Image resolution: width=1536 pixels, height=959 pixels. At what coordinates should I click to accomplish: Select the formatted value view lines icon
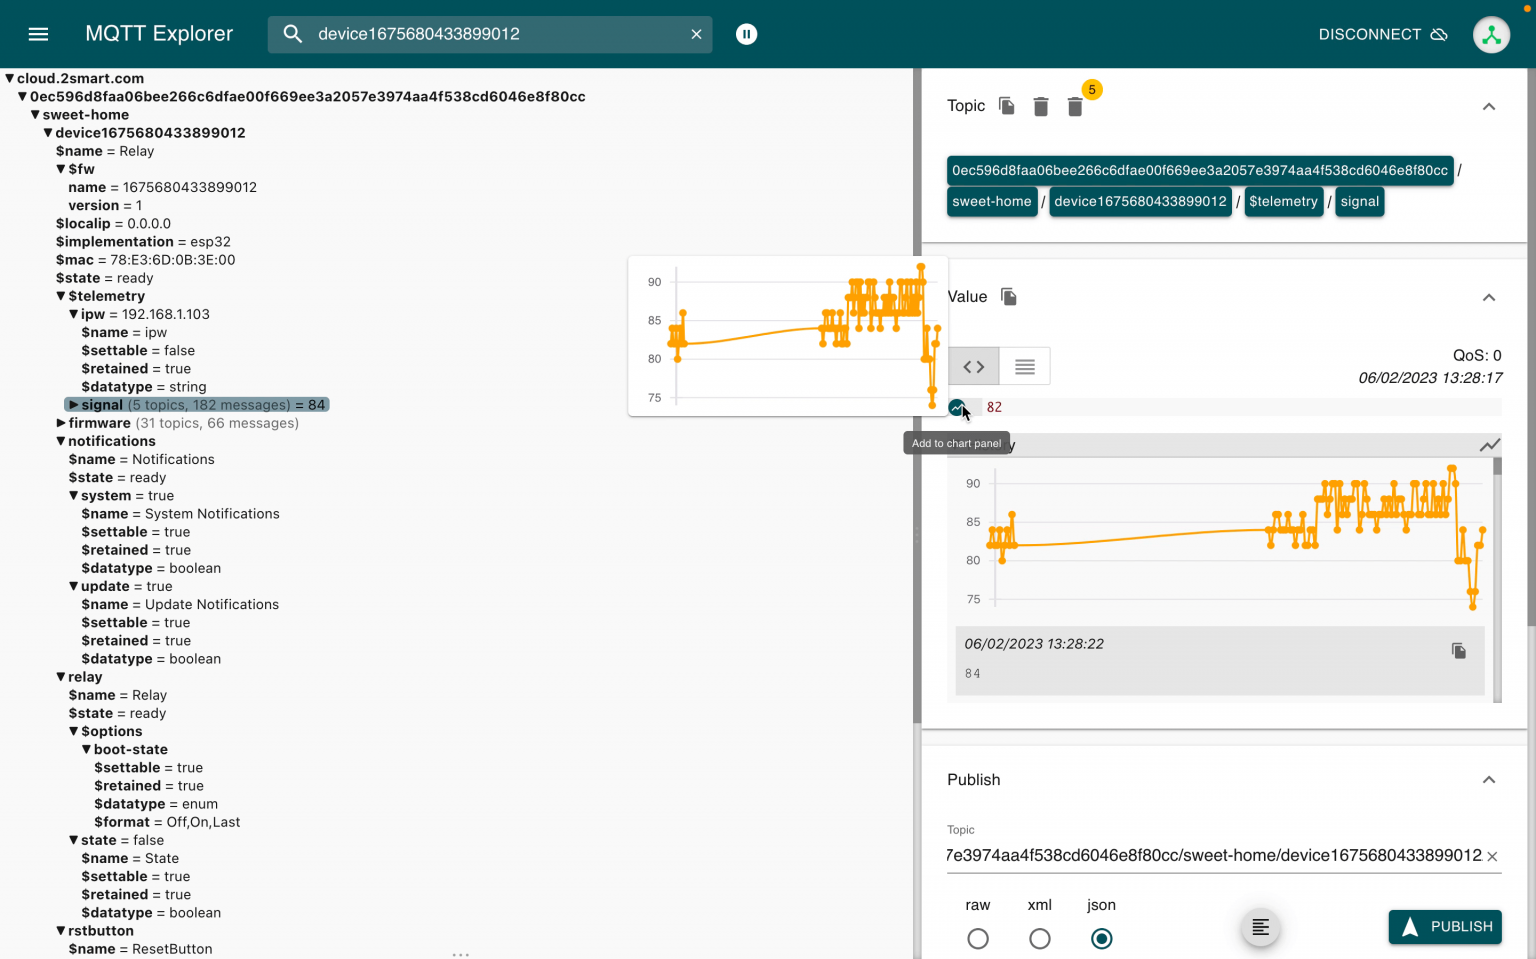pos(1024,366)
